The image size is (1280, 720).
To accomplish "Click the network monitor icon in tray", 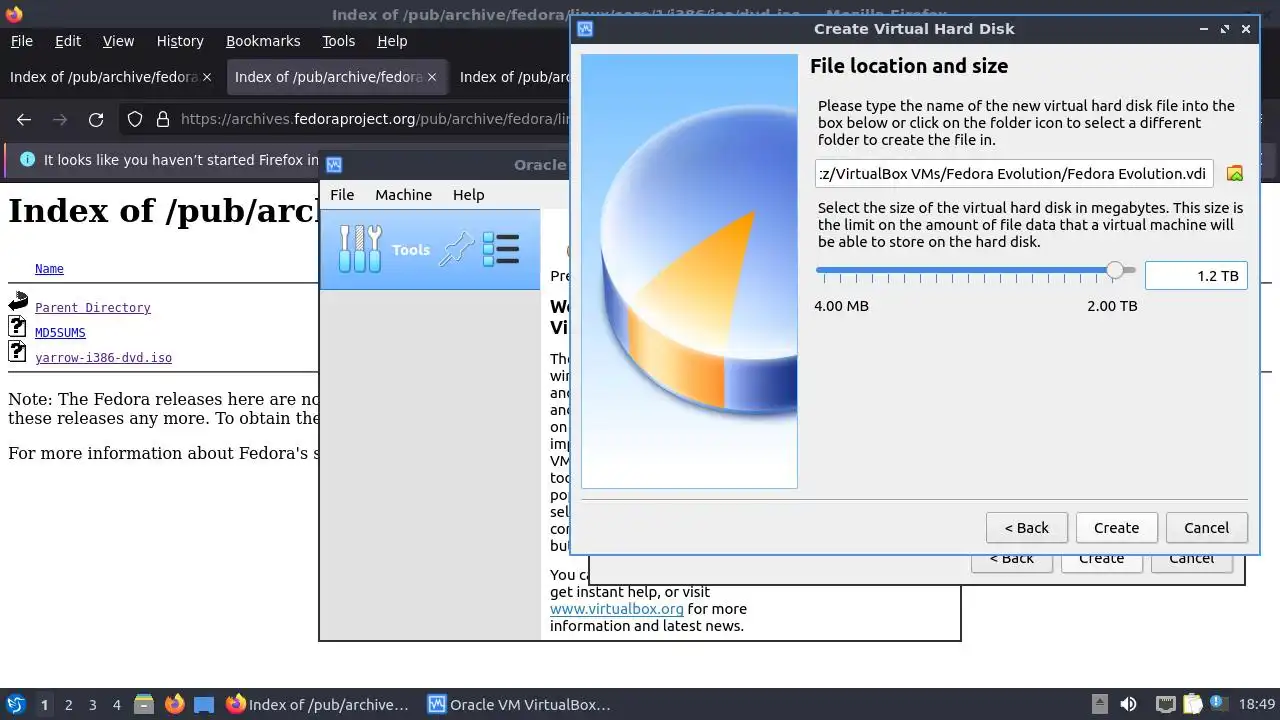I will click(x=1165, y=704).
